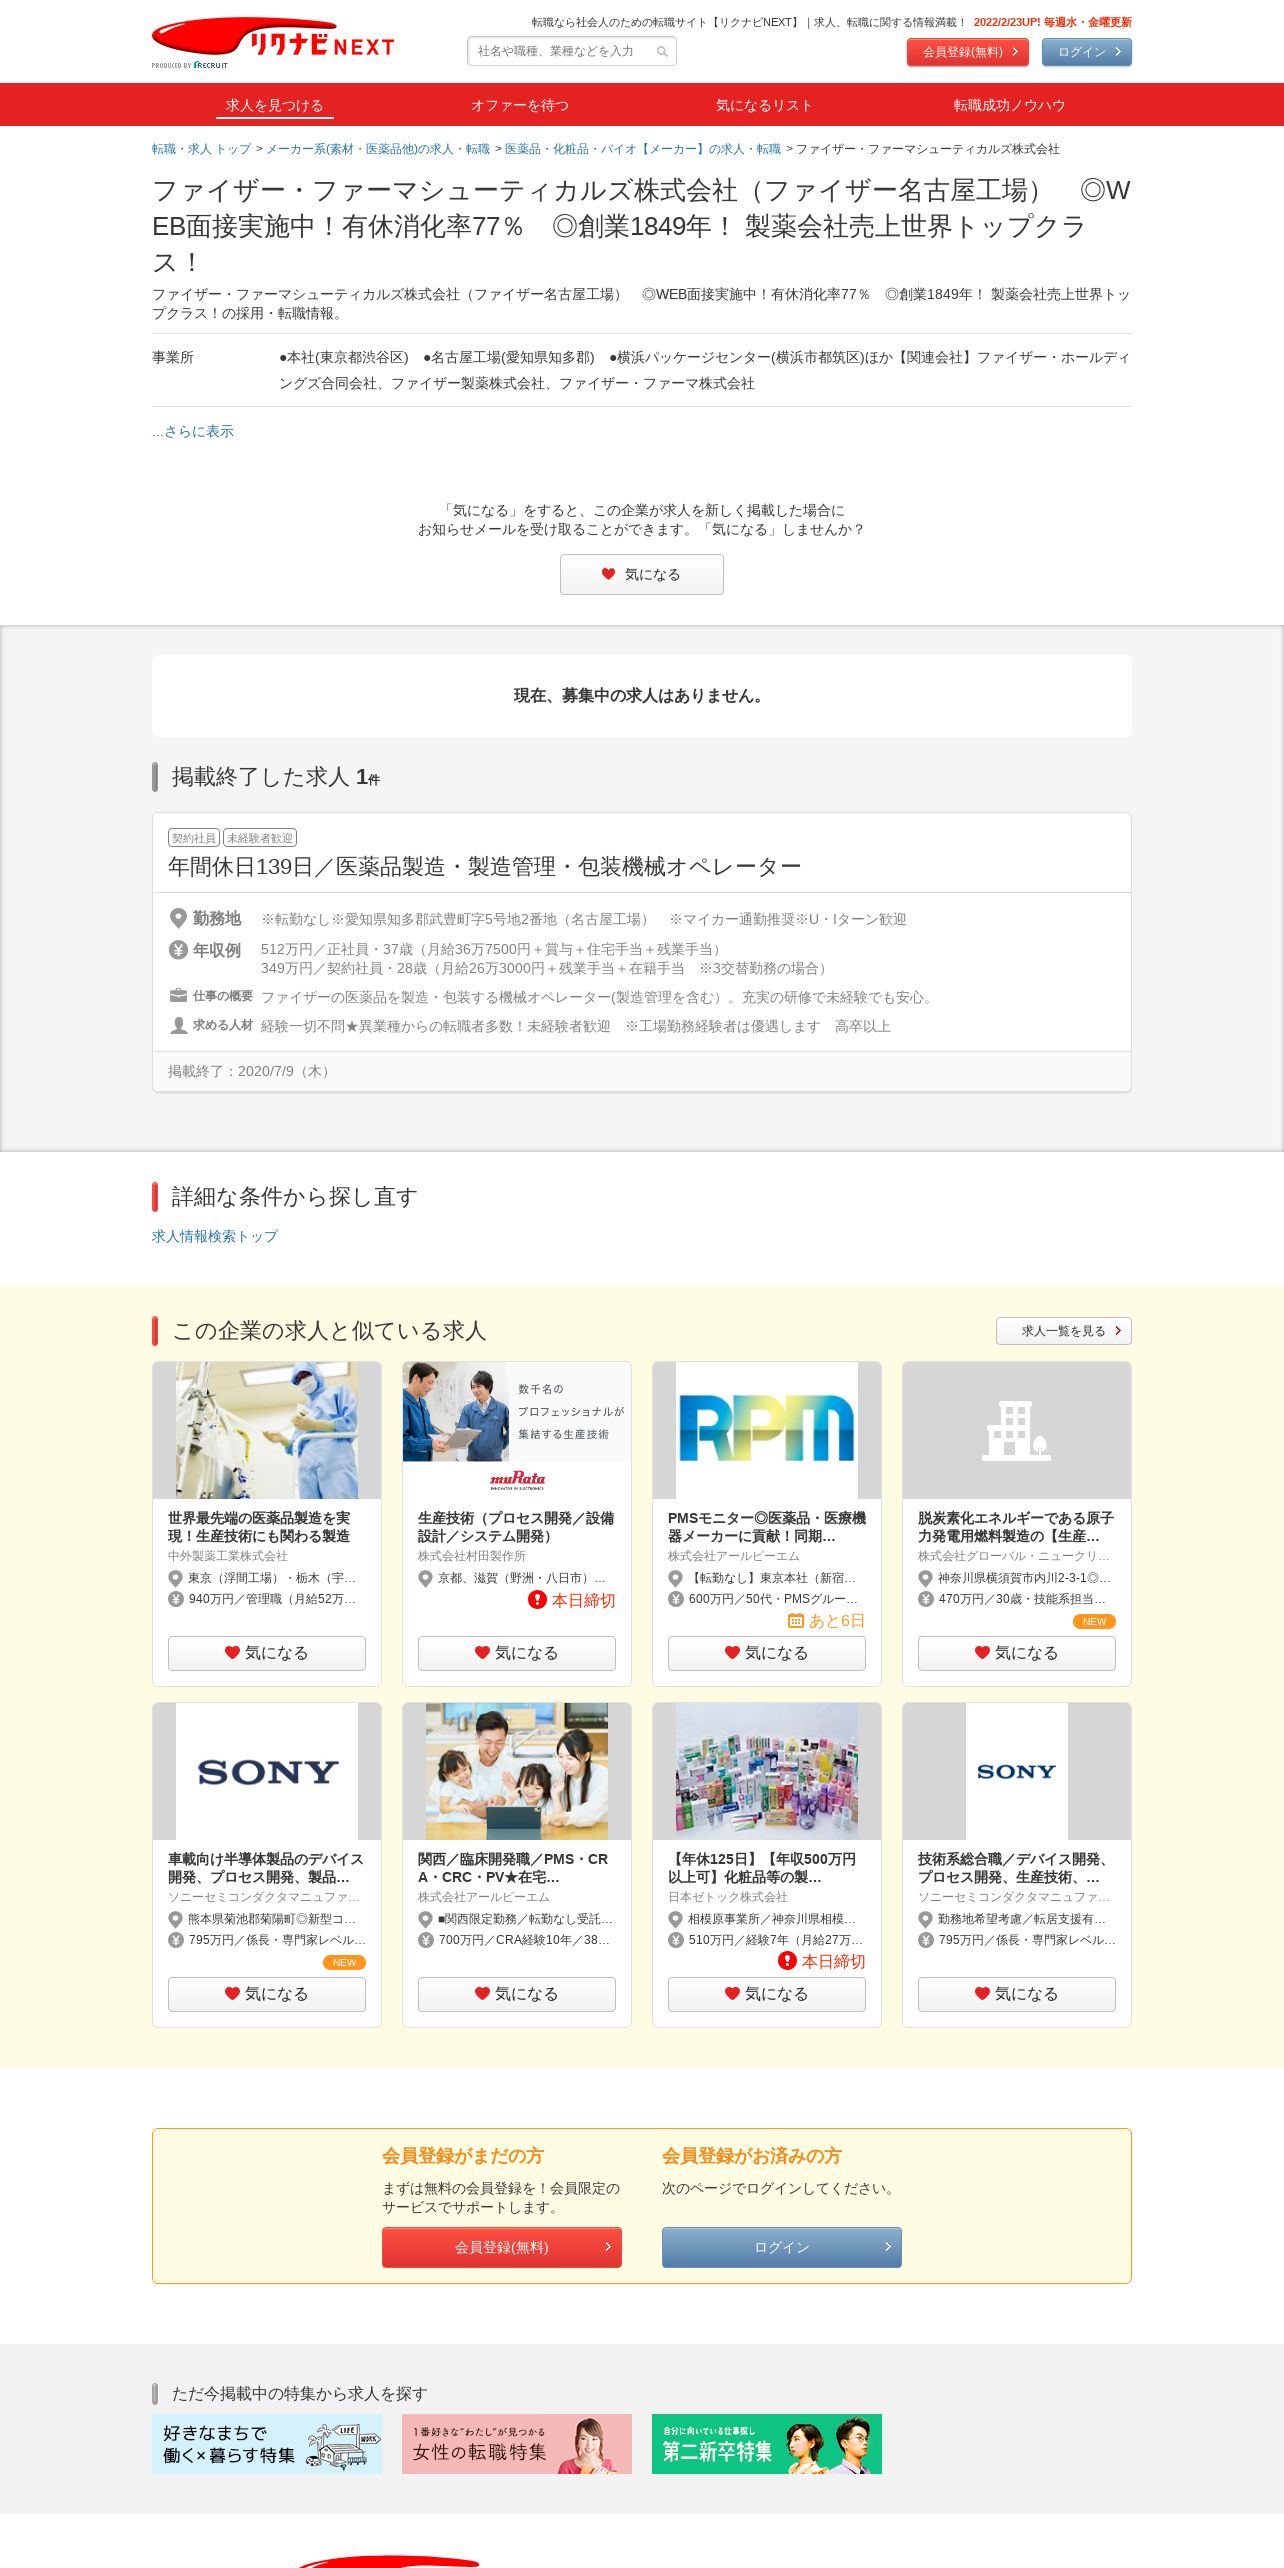Click the 求人一覧を見る button
The image size is (1284, 2568).
click(x=1064, y=1331)
